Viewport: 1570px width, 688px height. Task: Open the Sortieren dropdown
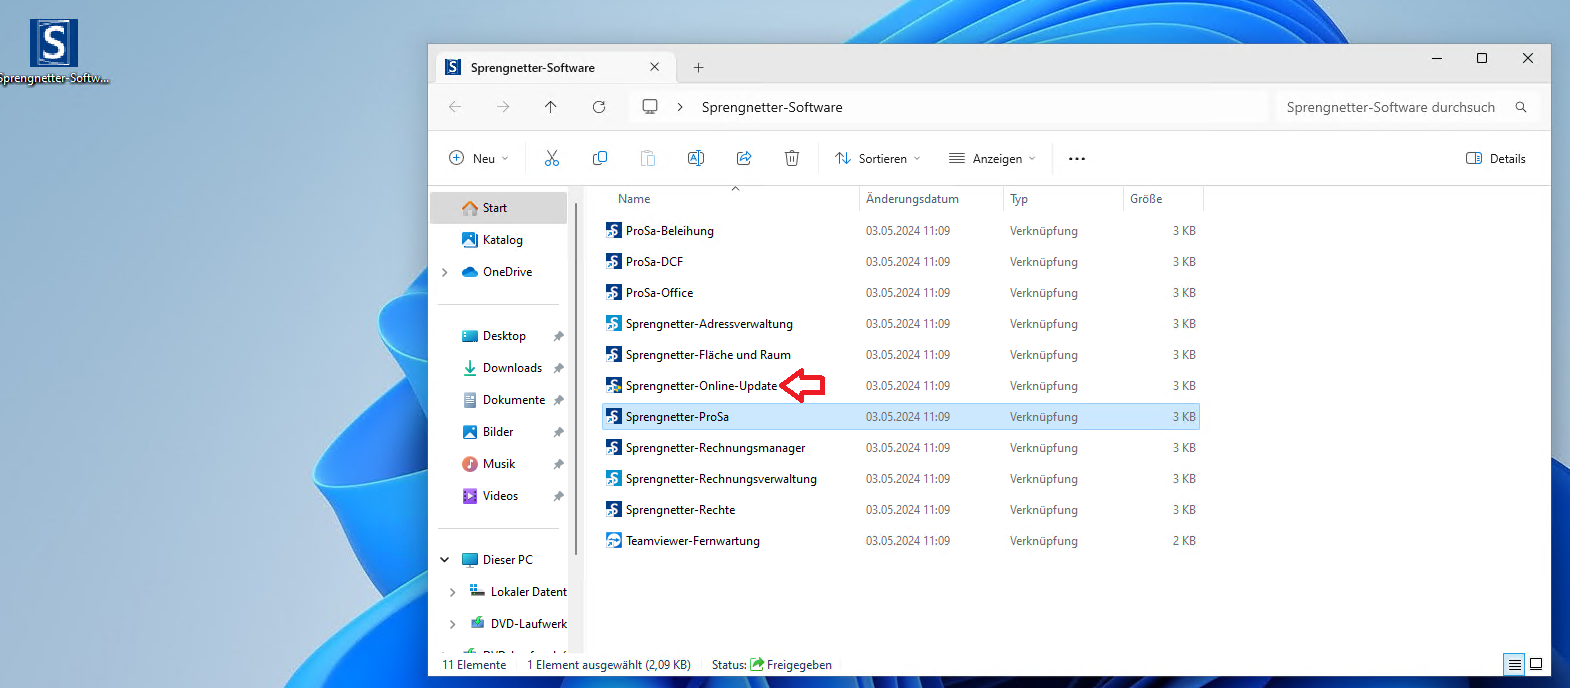877,158
